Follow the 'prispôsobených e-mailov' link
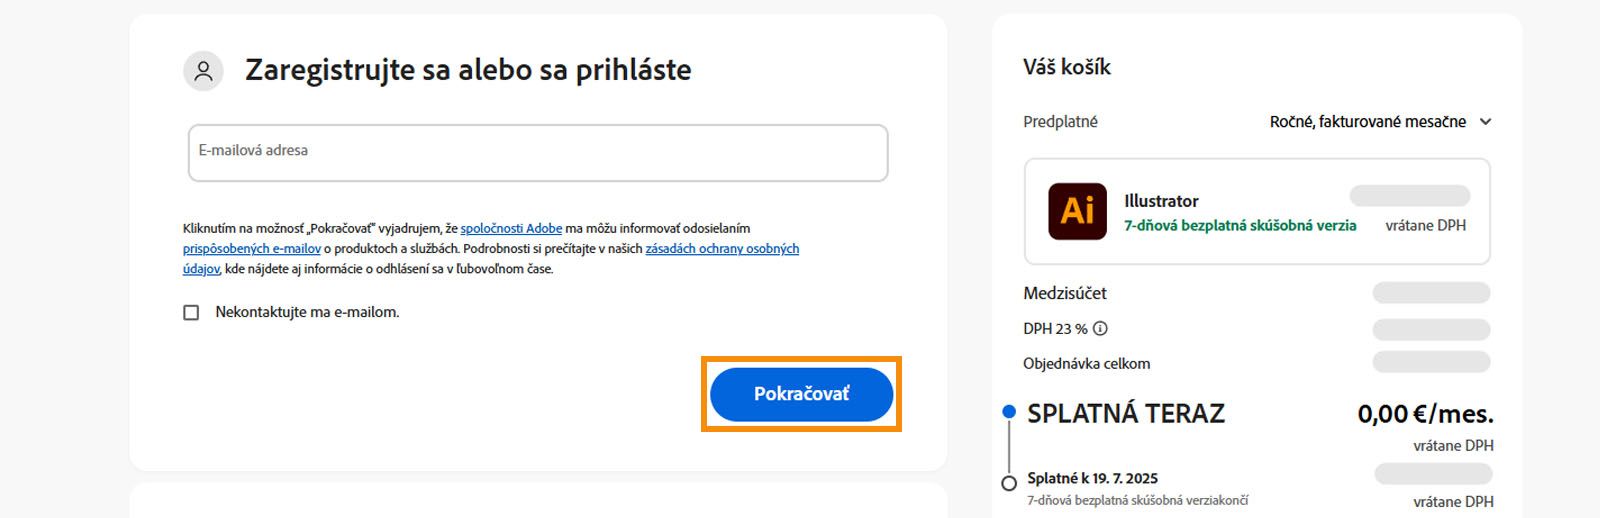The image size is (1600, 518). click(x=252, y=249)
